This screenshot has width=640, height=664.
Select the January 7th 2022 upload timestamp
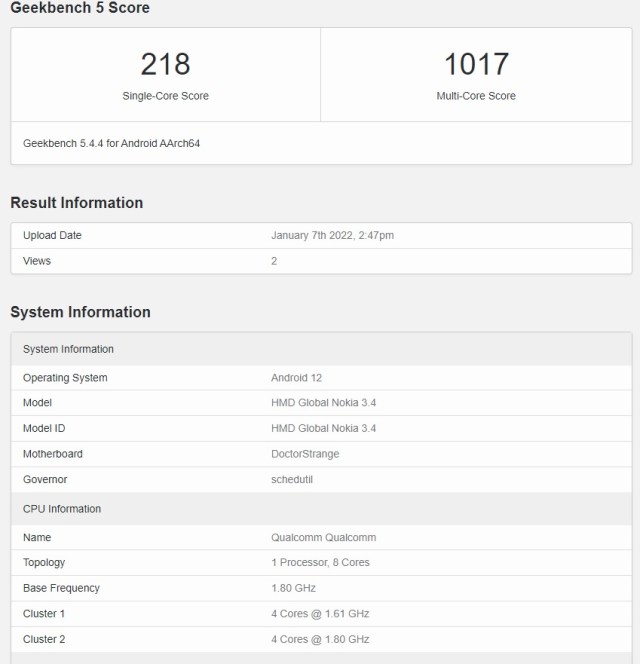click(332, 236)
